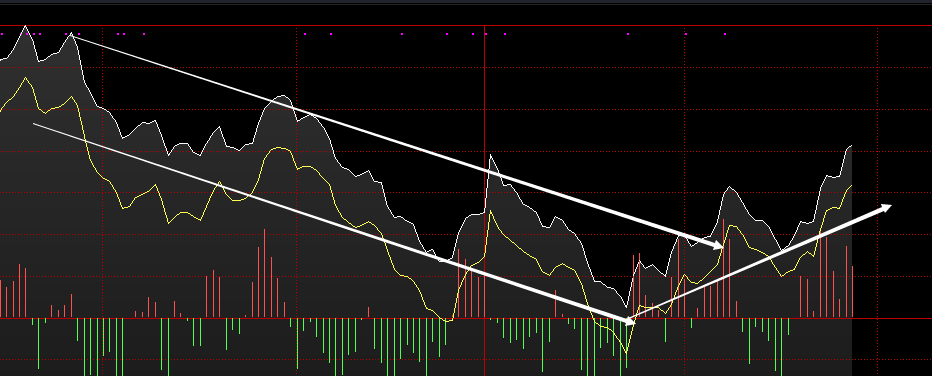Select the sharp white spike beside solid vertical line
Screen dimensions: 932x376
pos(490,156)
